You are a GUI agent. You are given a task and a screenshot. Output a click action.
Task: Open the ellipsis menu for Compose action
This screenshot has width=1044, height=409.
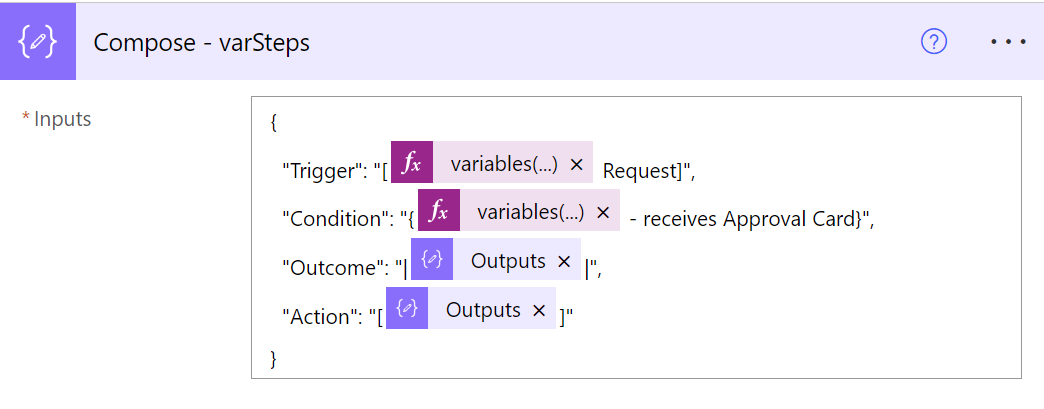(x=1007, y=42)
